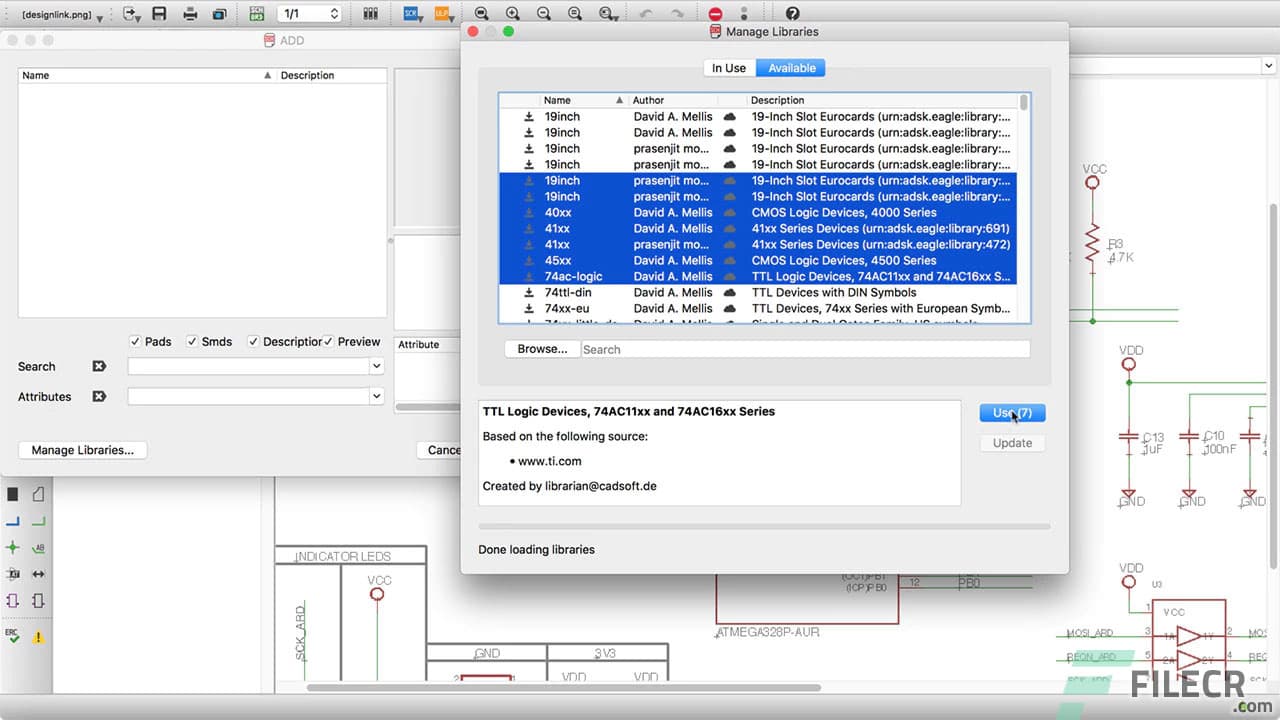Click the Use (7) button
The width and height of the screenshot is (1280, 720).
point(1012,413)
